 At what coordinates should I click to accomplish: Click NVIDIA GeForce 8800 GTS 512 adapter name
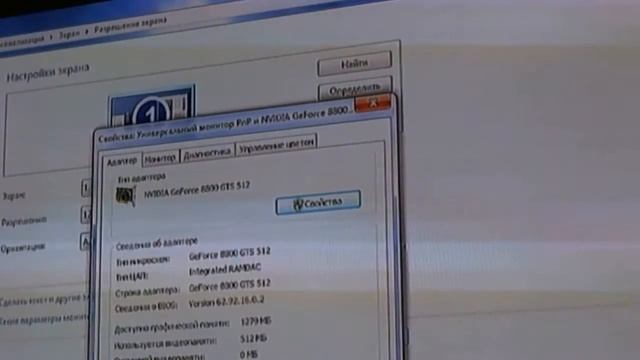tap(197, 189)
